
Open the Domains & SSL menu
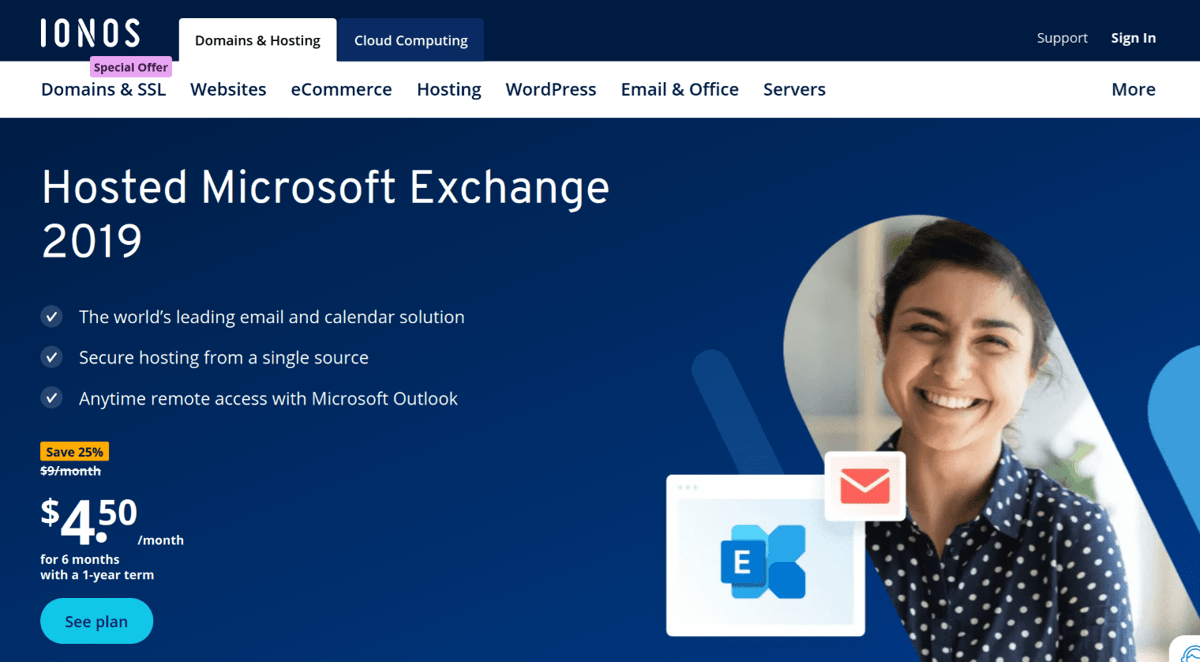coord(103,89)
